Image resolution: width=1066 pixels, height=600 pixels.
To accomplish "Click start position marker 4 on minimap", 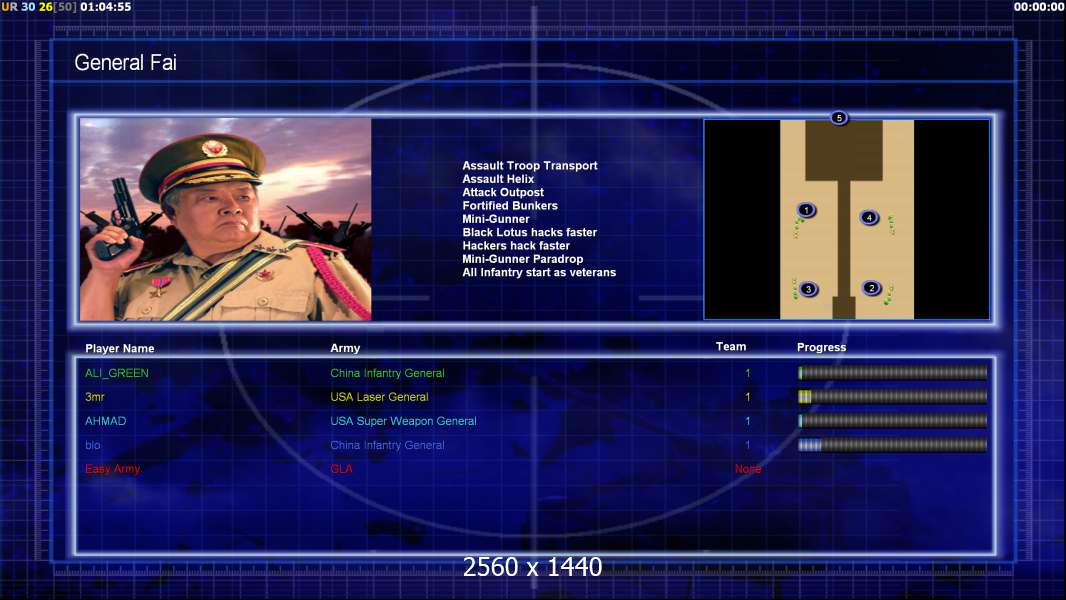I will pyautogui.click(x=869, y=217).
